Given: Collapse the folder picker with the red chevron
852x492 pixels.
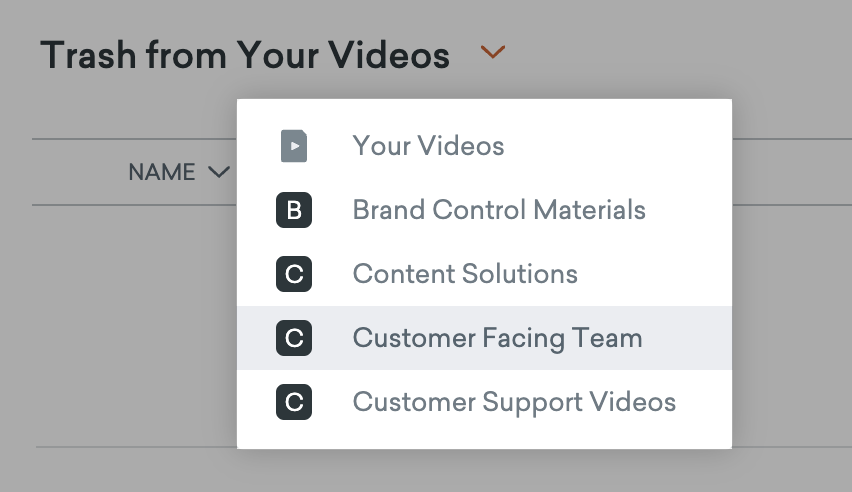Looking at the screenshot, I should pos(492,53).
